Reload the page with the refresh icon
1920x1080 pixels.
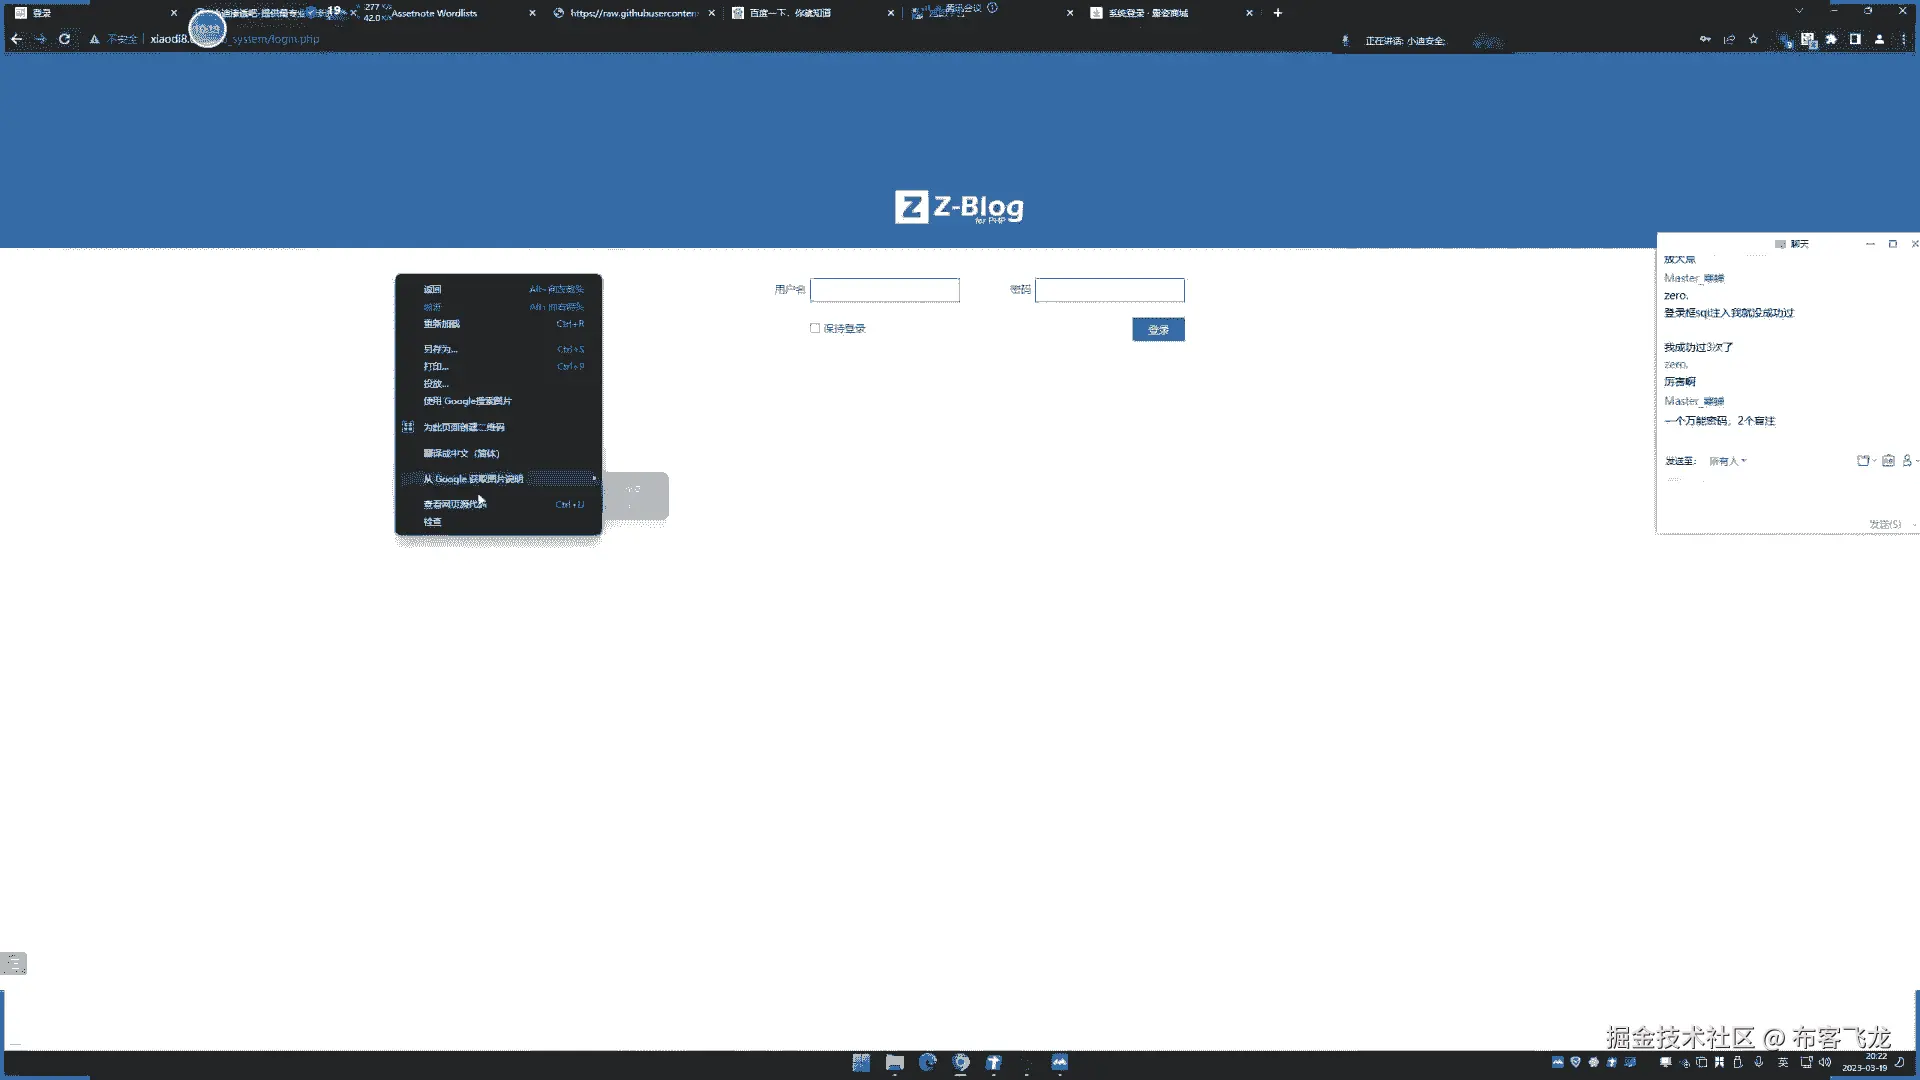(64, 39)
